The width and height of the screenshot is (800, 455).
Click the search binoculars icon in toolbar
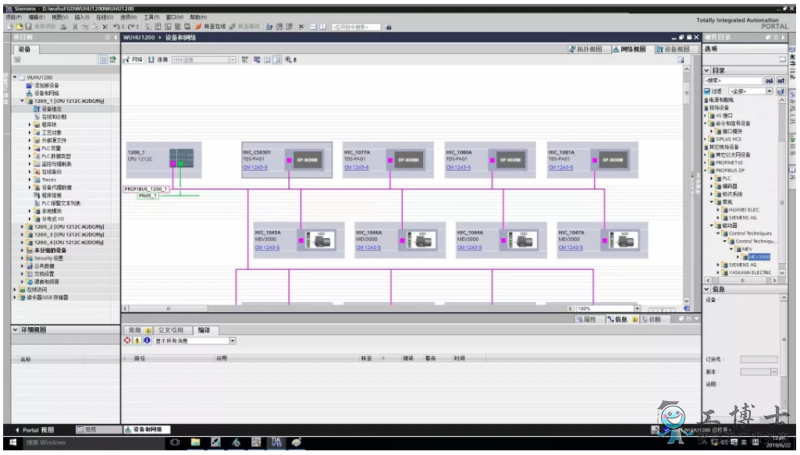[x=389, y=27]
